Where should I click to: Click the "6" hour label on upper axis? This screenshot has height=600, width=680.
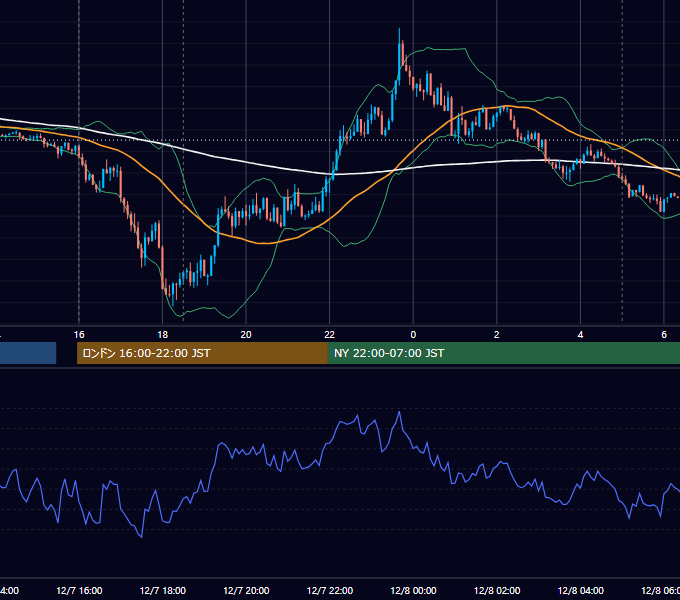664,335
